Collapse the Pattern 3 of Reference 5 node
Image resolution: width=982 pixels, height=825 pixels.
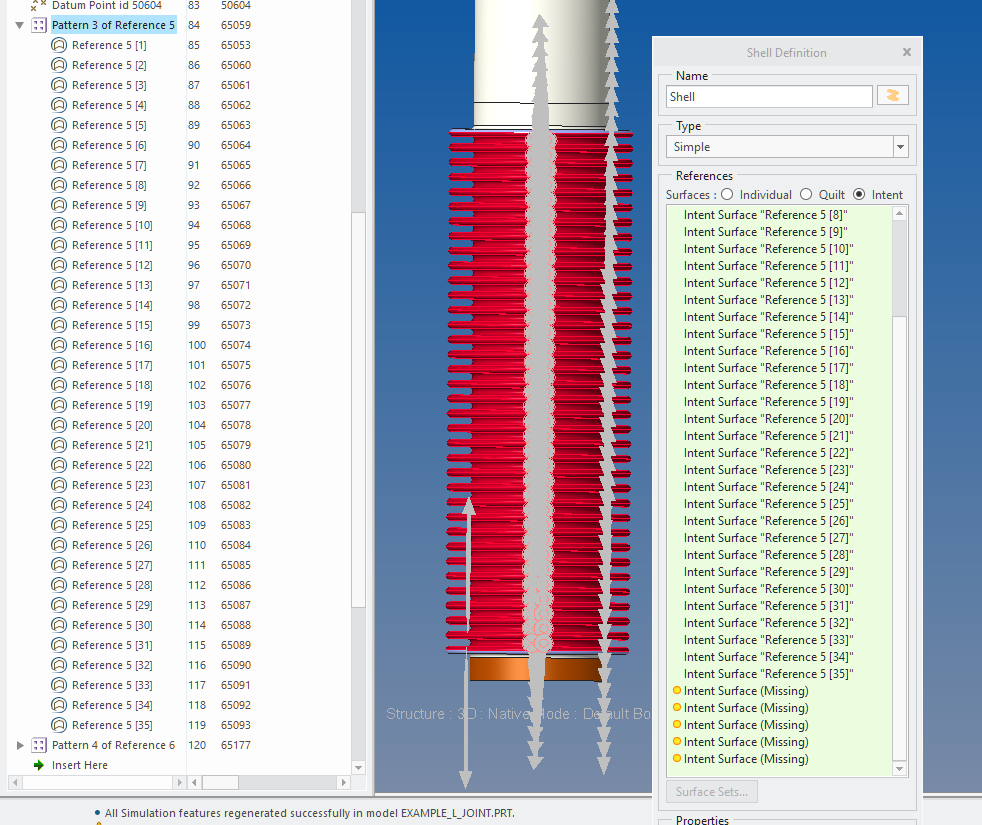pos(18,25)
